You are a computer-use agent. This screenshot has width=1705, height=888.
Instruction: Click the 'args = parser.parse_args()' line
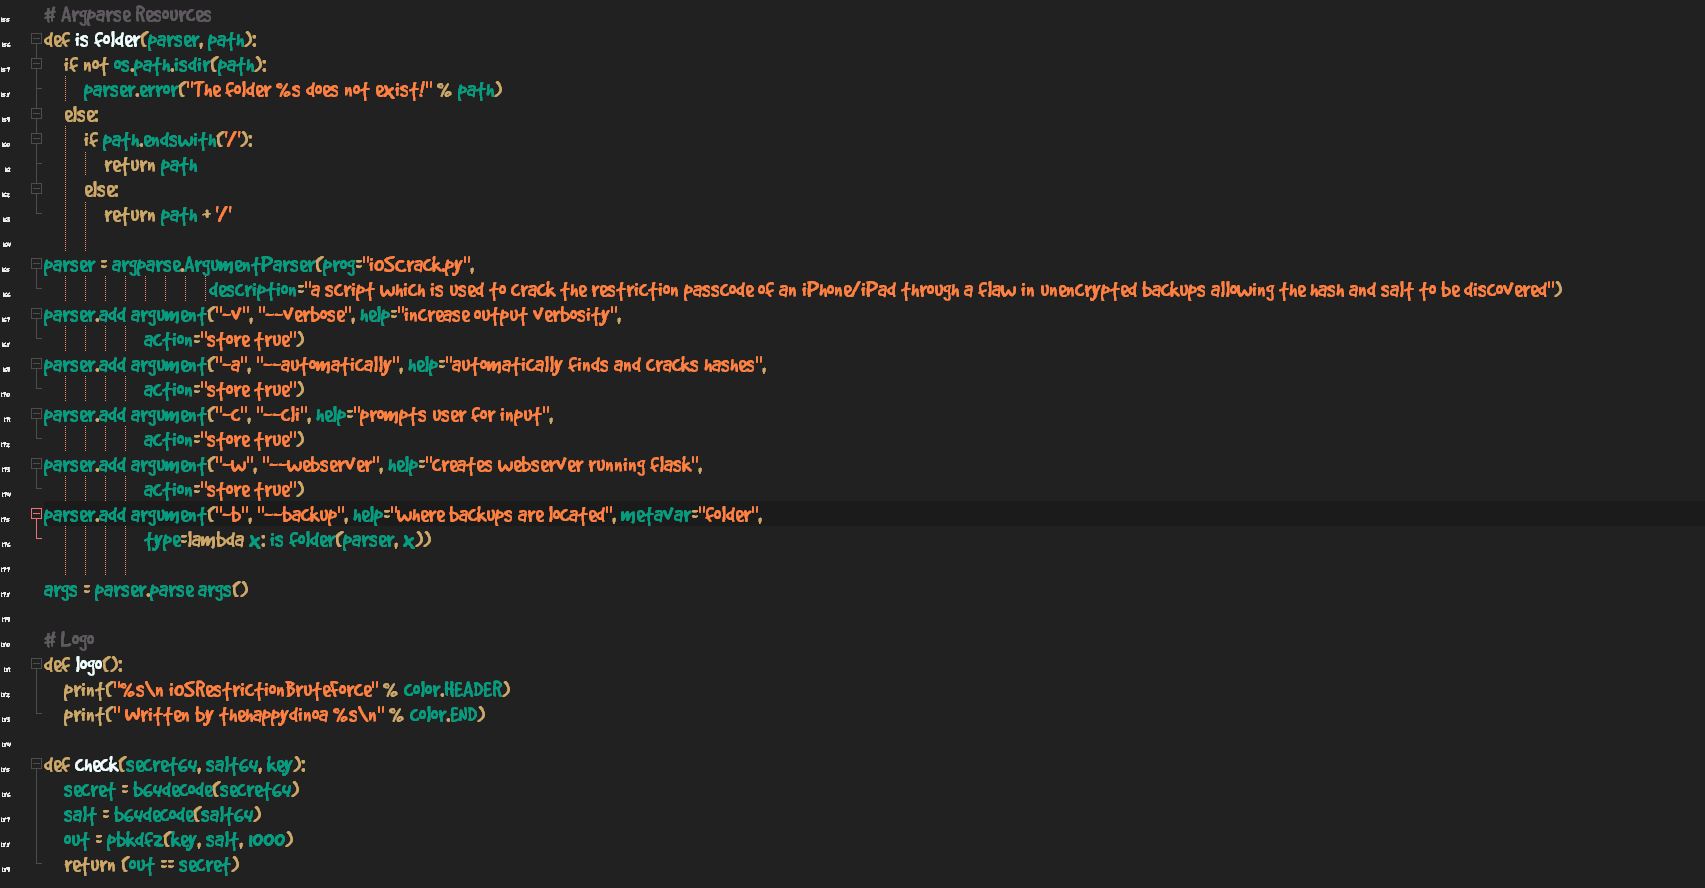point(146,590)
